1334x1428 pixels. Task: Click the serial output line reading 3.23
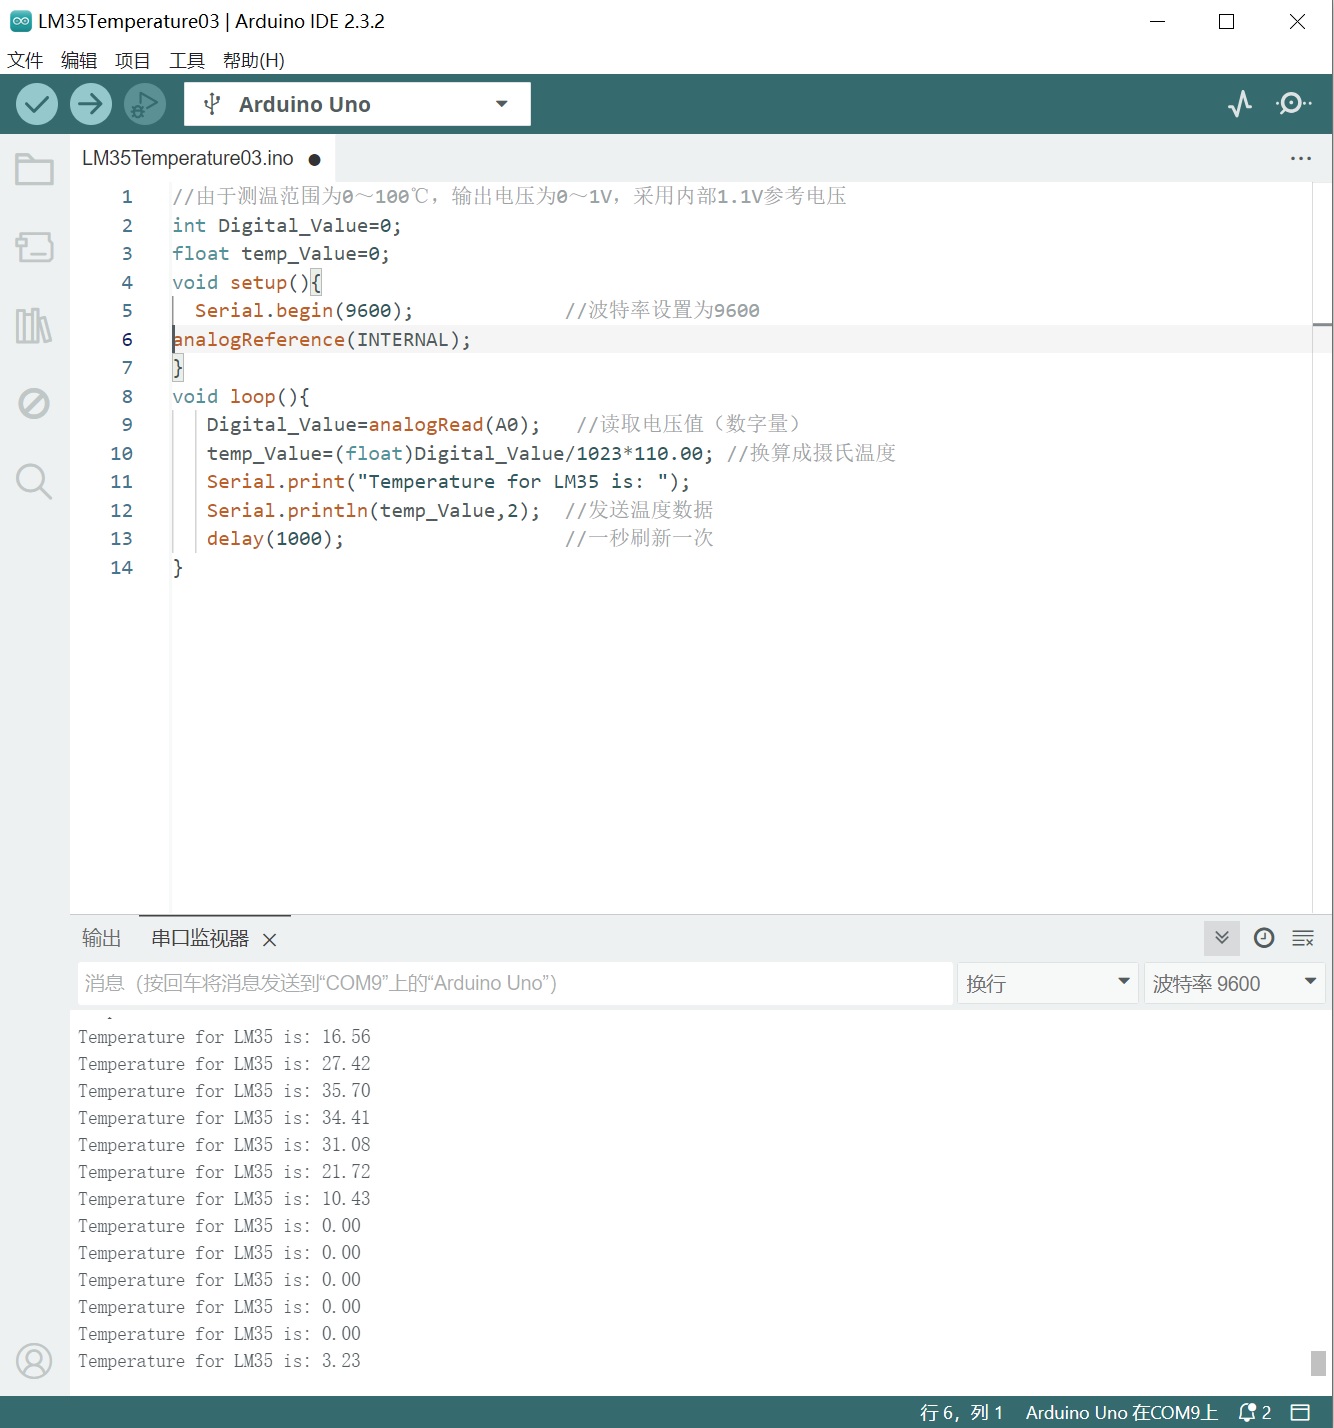[219, 1360]
